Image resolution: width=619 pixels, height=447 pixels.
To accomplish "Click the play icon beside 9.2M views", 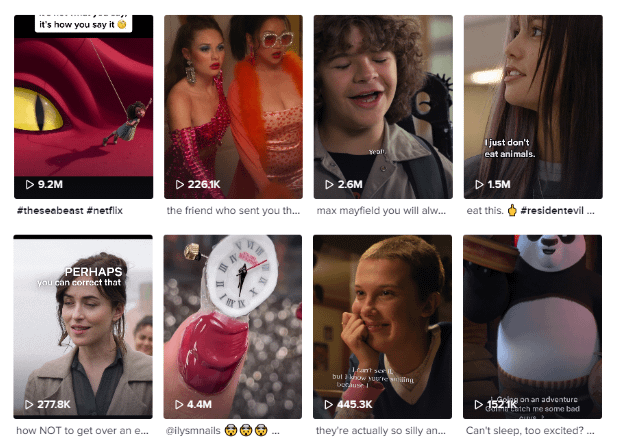I will coord(30,184).
